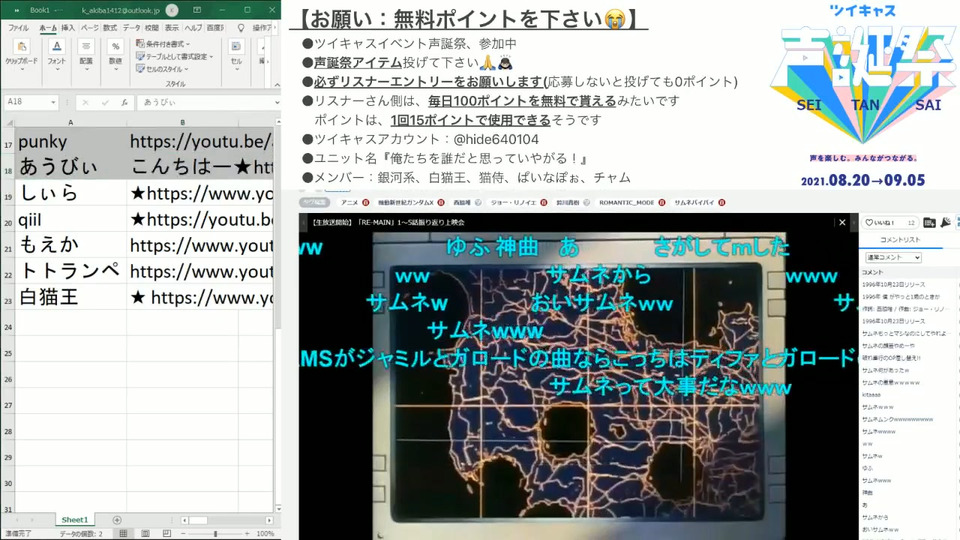Click the 100% zoom level in status bar
The image size is (960, 540).
pyautogui.click(x=265, y=534)
